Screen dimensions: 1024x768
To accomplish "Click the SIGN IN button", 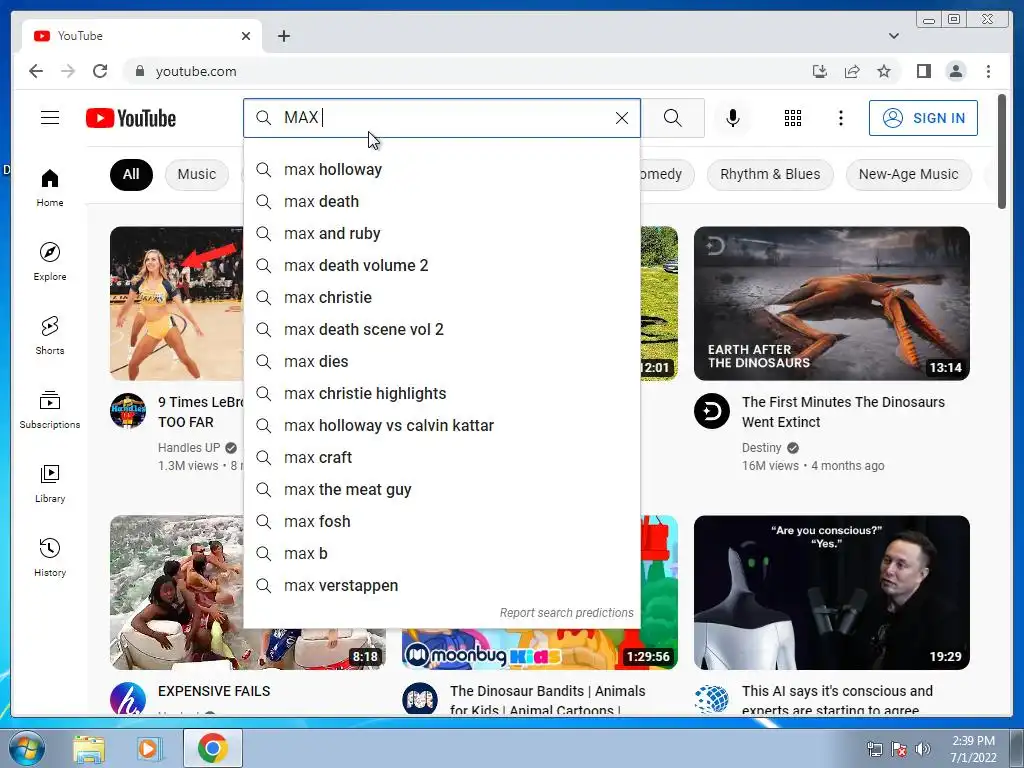I will click(923, 118).
